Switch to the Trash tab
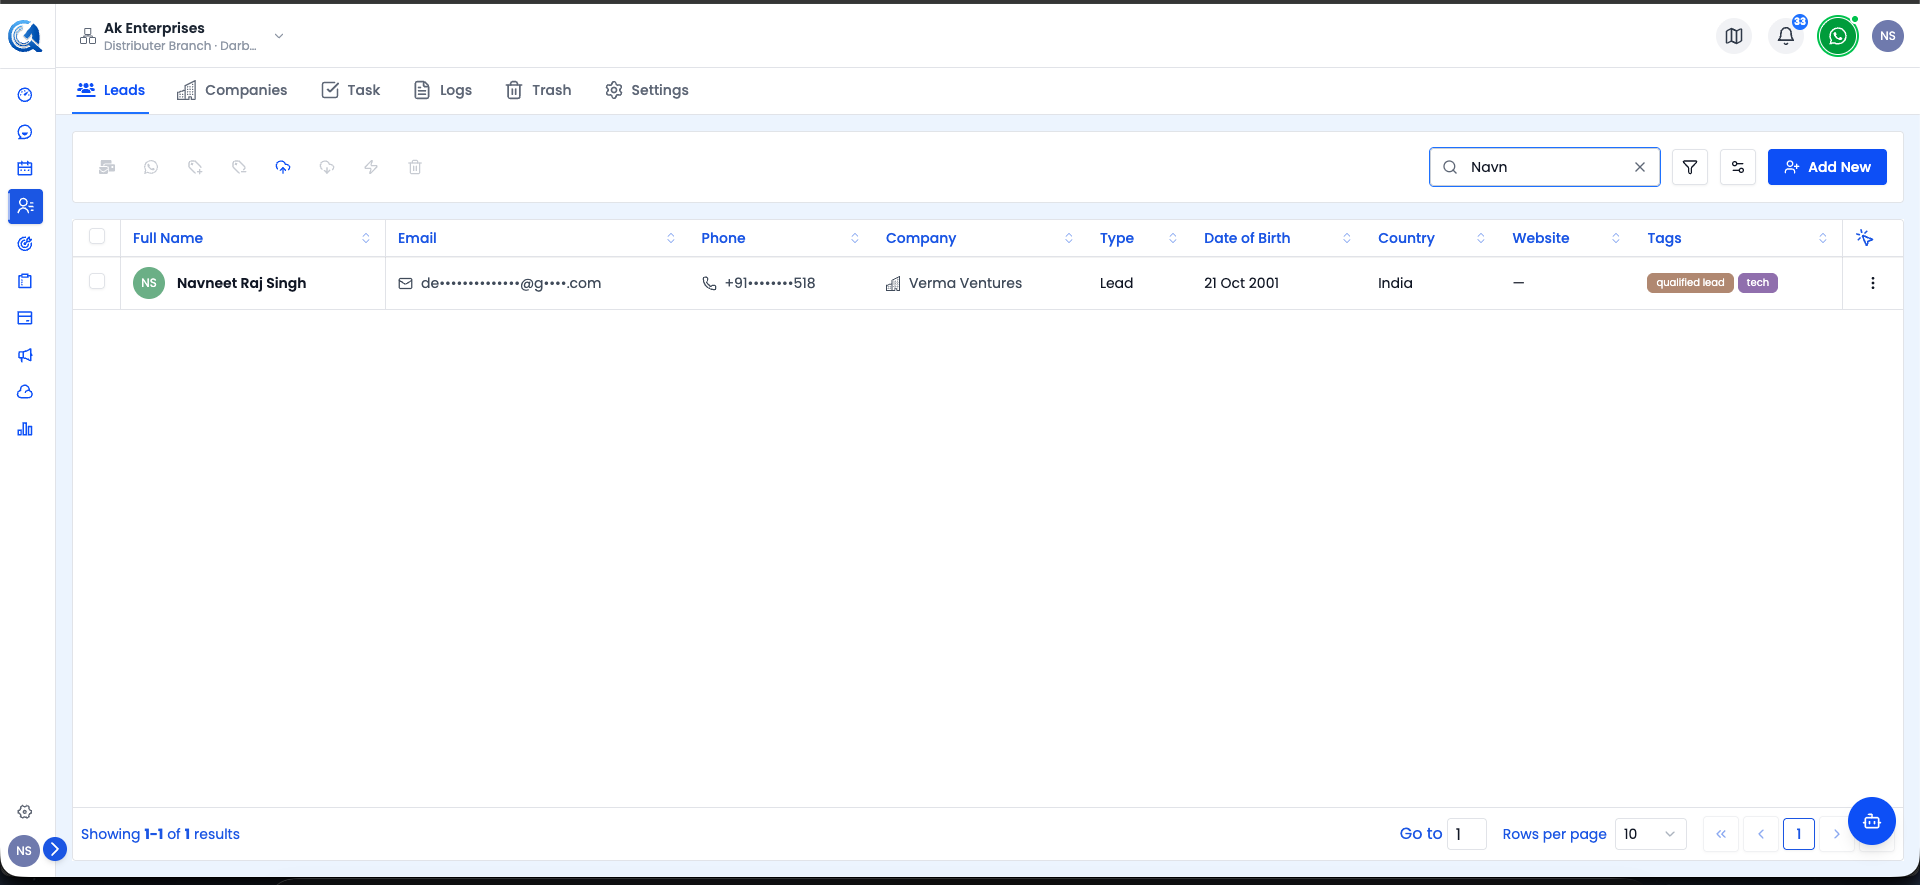Screen dimensions: 1920x885 click(538, 90)
